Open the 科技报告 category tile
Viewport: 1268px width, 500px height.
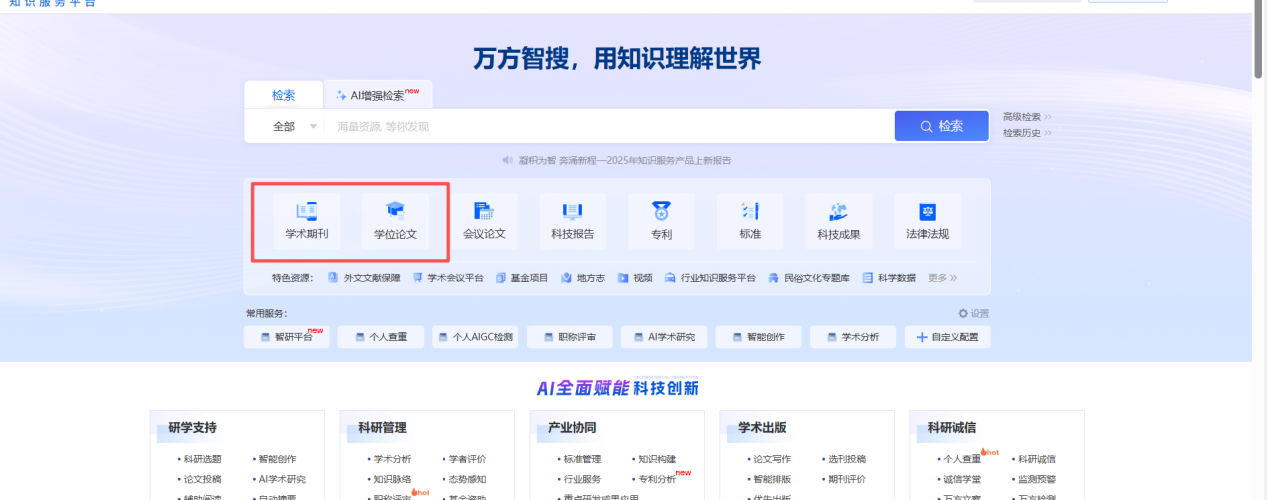pyautogui.click(x=573, y=222)
